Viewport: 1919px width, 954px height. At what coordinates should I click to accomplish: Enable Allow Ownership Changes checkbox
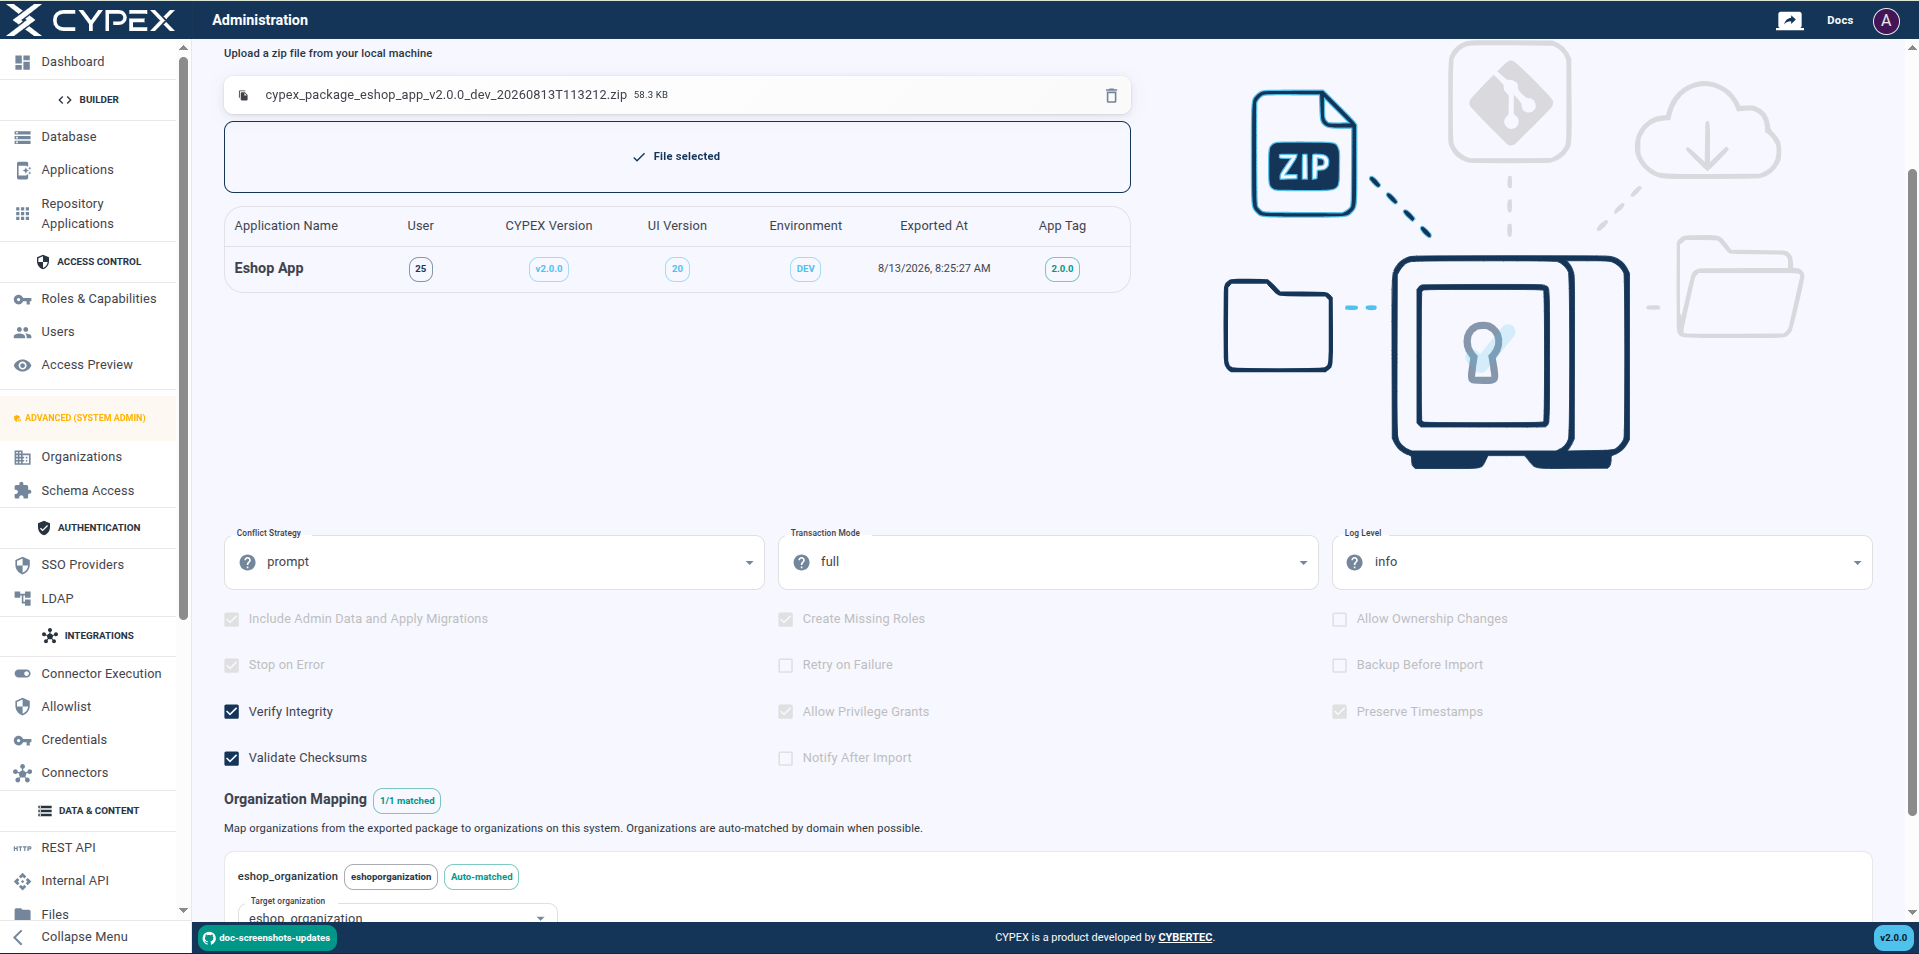[x=1339, y=620]
